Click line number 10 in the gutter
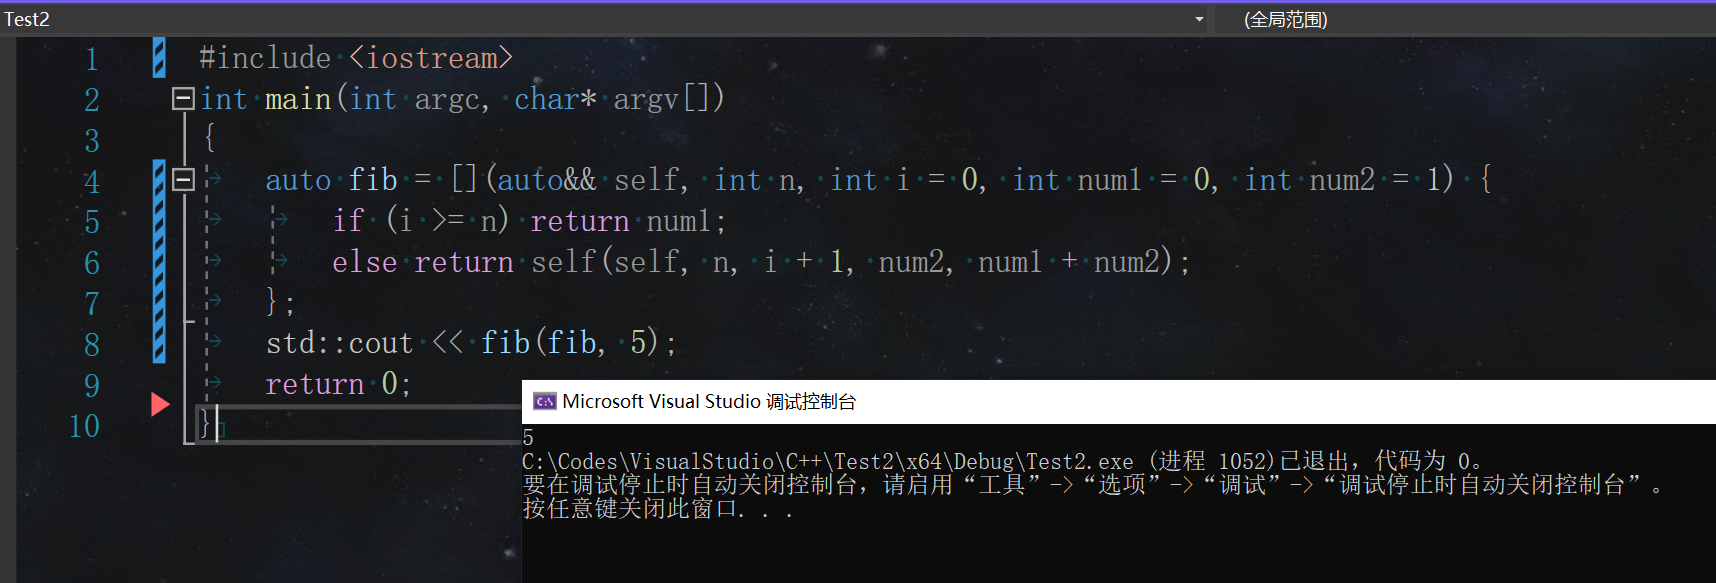This screenshot has width=1716, height=583. [85, 426]
